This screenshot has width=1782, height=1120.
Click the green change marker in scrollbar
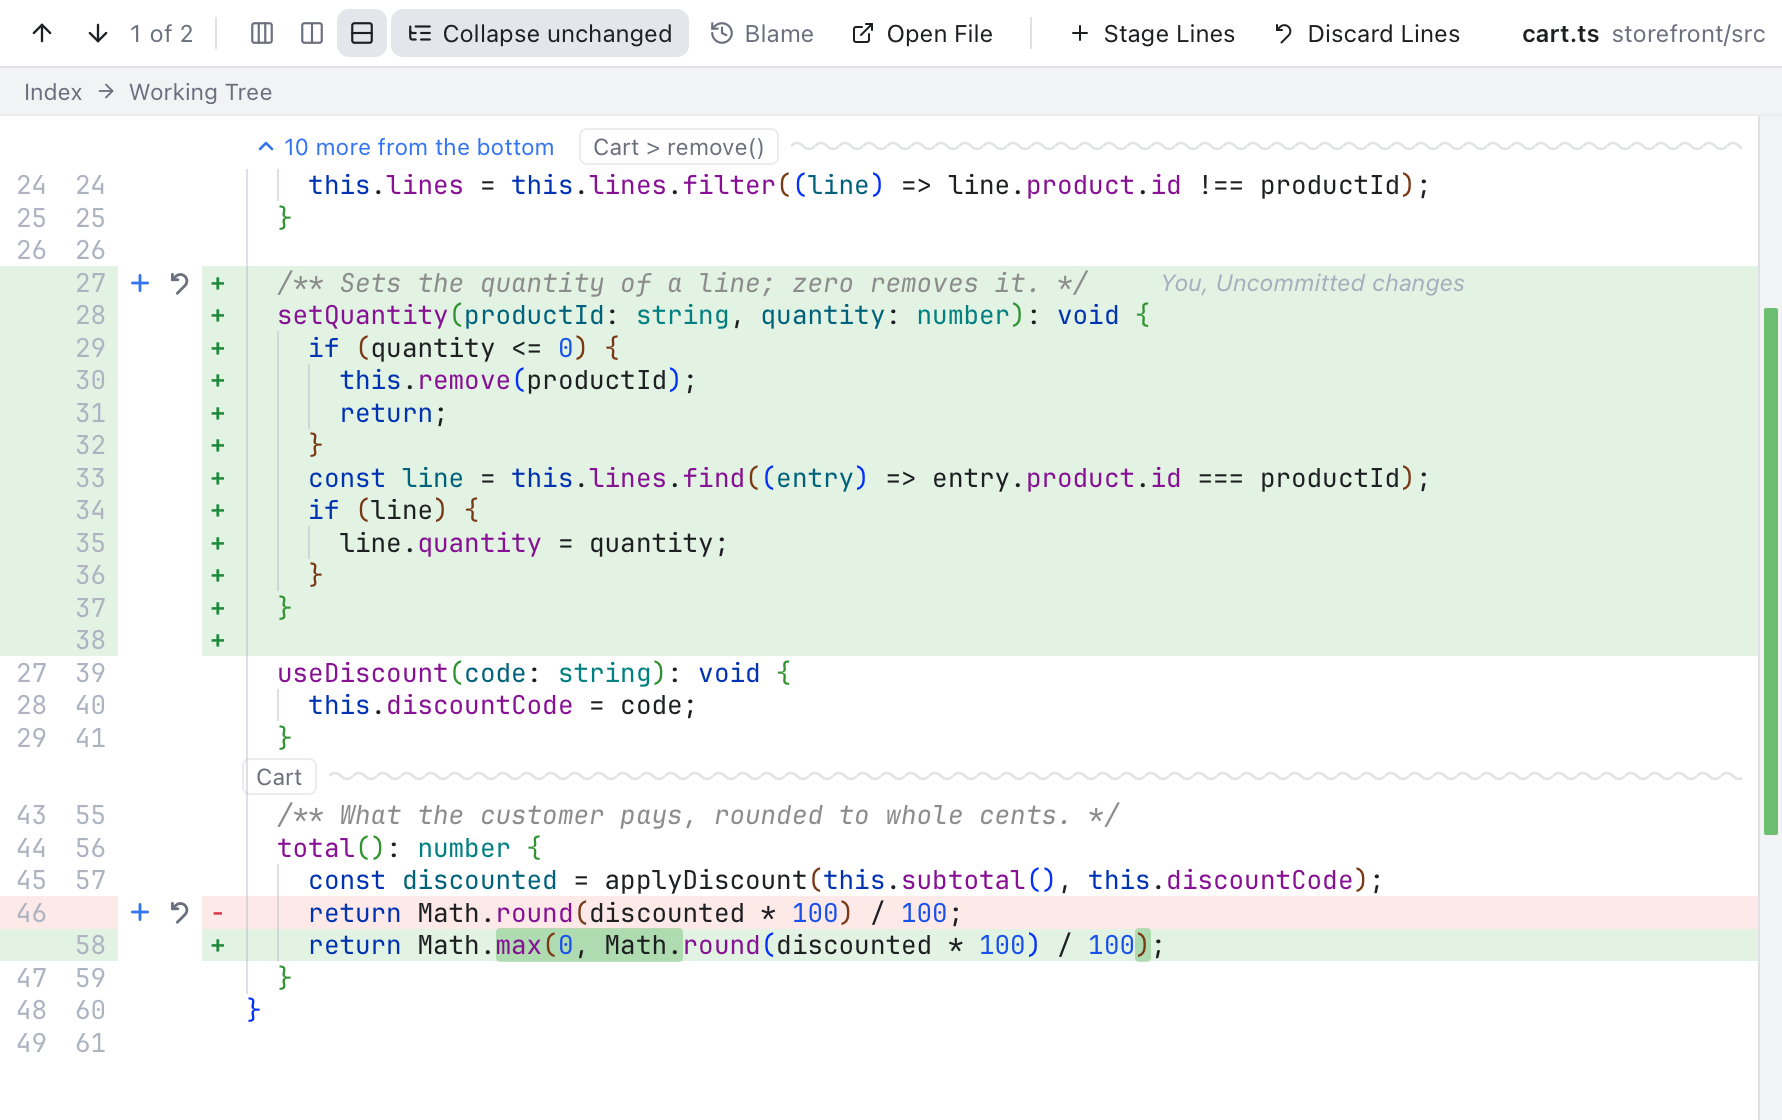(1771, 571)
